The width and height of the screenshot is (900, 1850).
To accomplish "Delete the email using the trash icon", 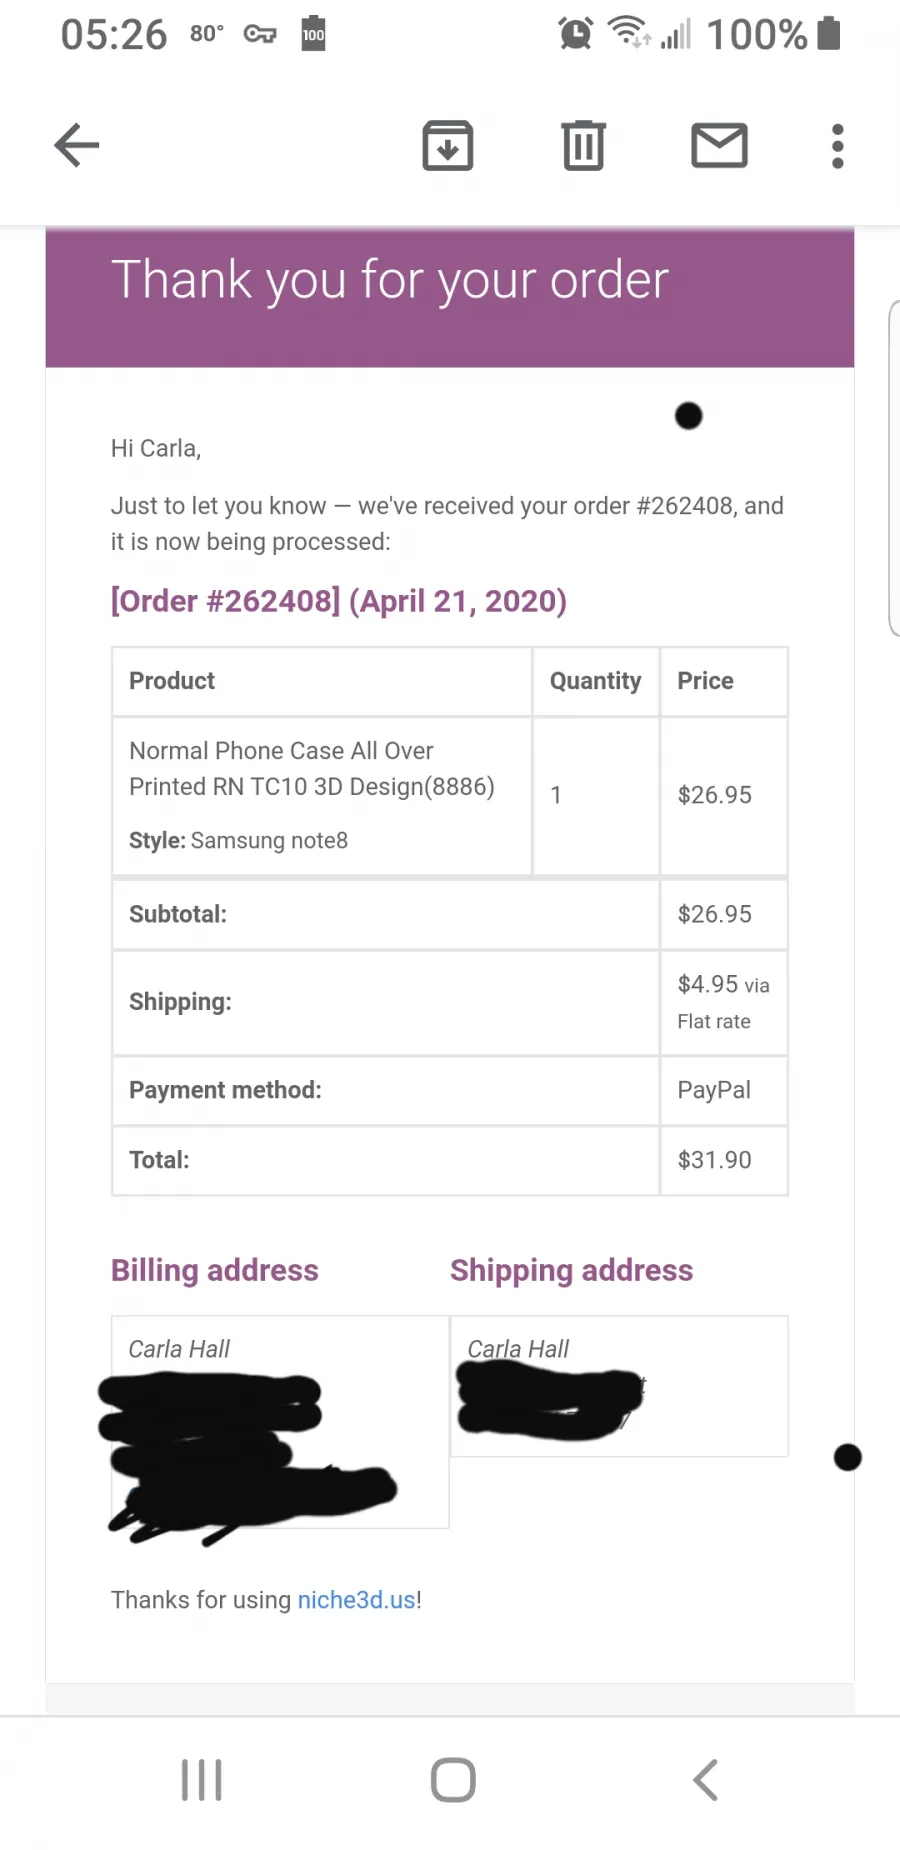I will click(x=584, y=146).
